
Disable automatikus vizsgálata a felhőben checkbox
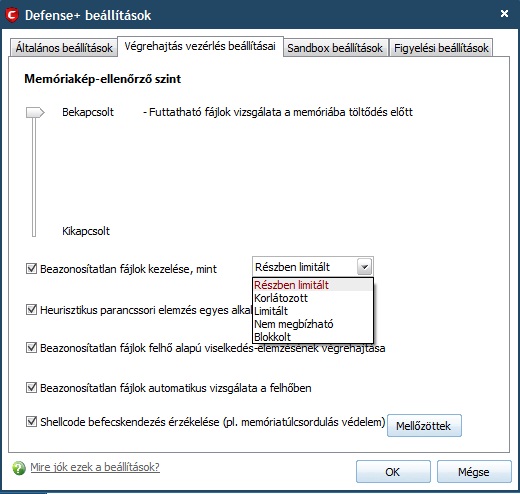tap(31, 387)
